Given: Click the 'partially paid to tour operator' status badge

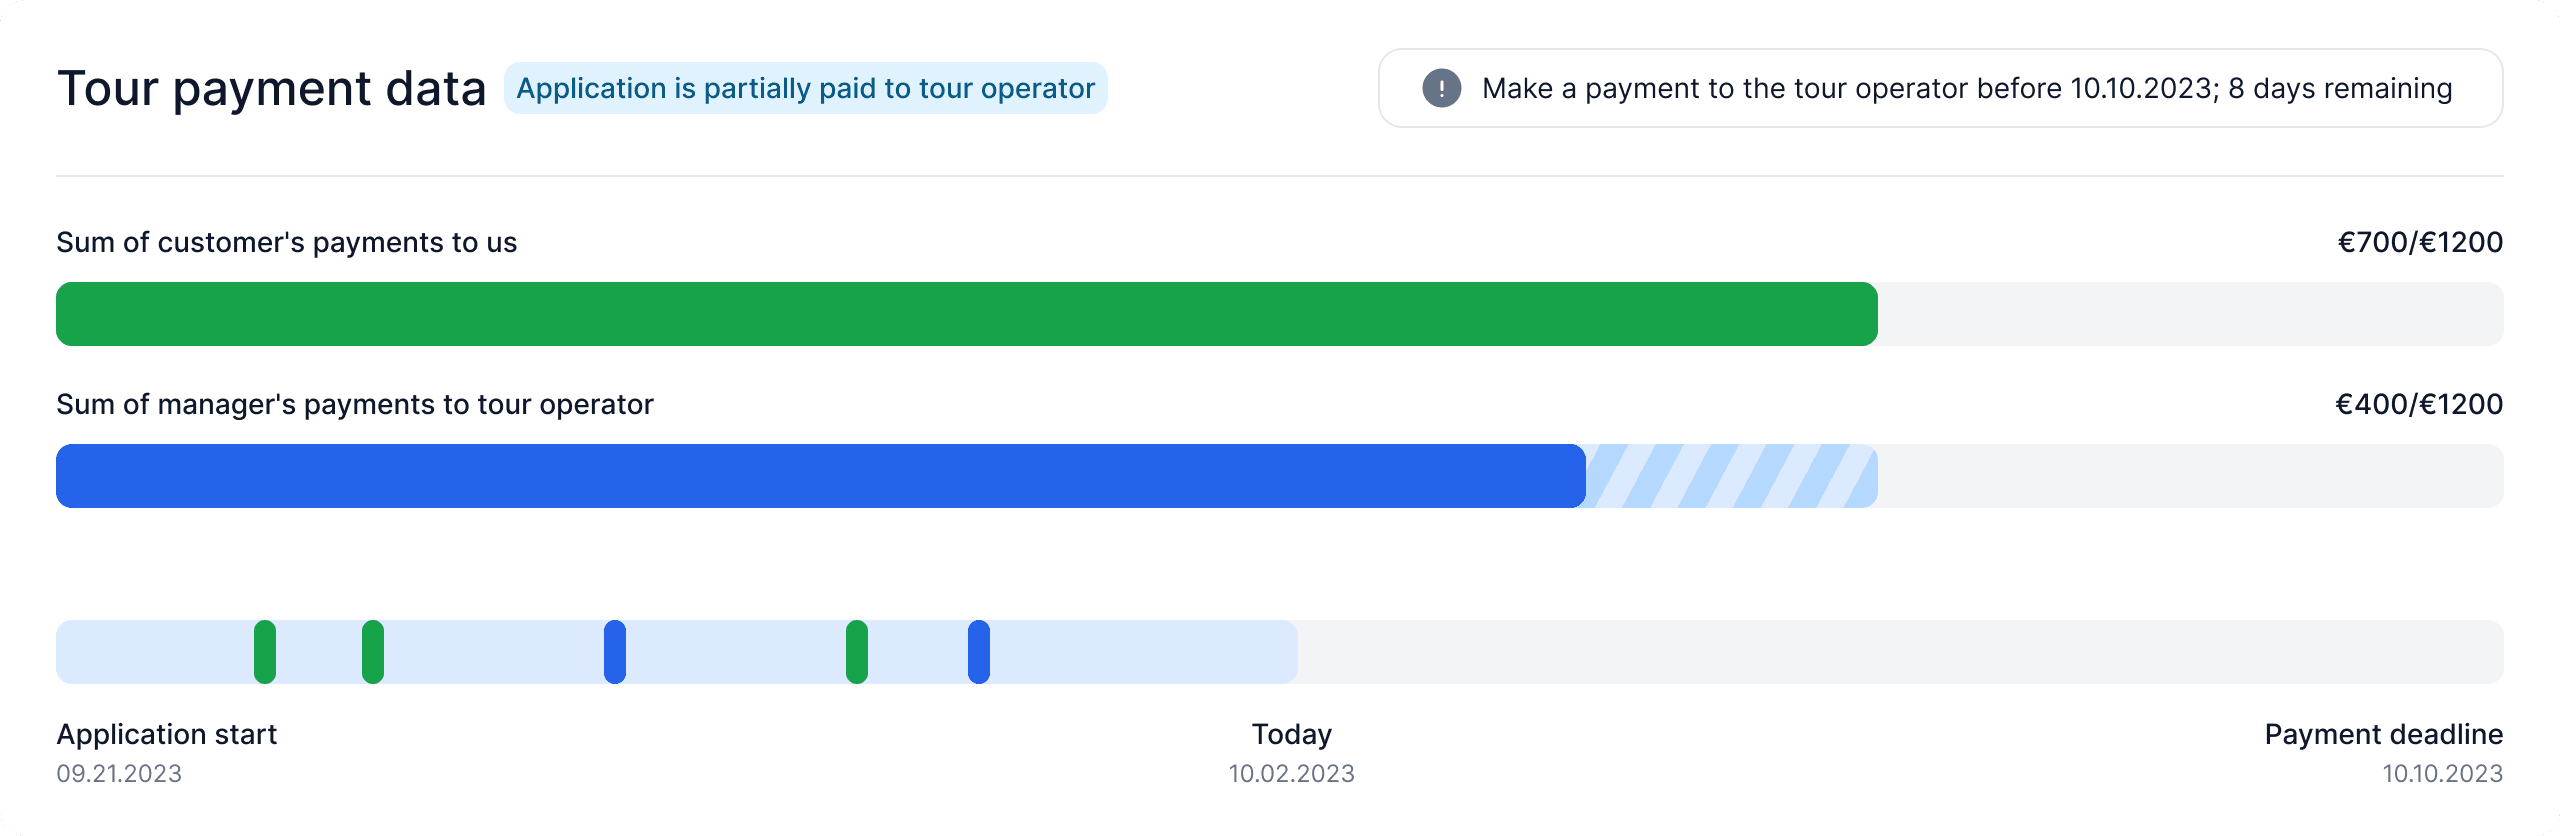Looking at the screenshot, I should point(806,88).
